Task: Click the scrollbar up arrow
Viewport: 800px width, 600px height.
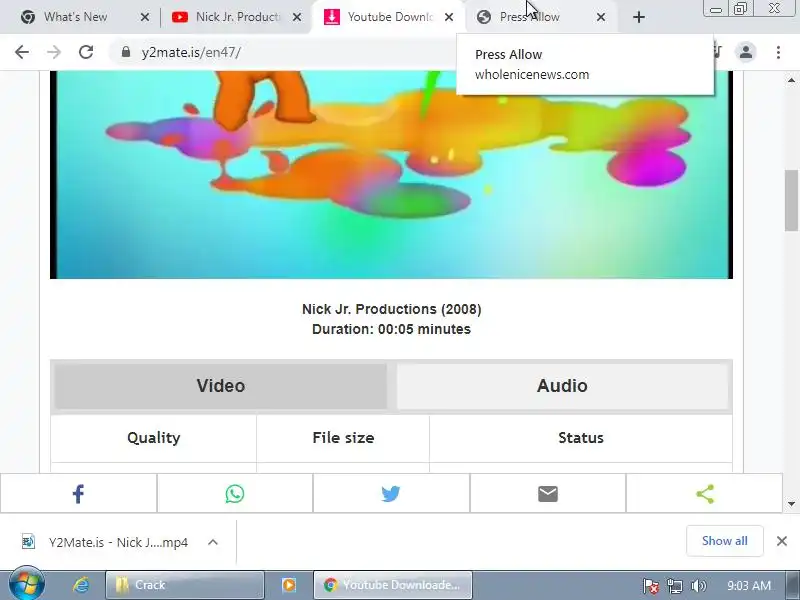Action: coord(791,80)
